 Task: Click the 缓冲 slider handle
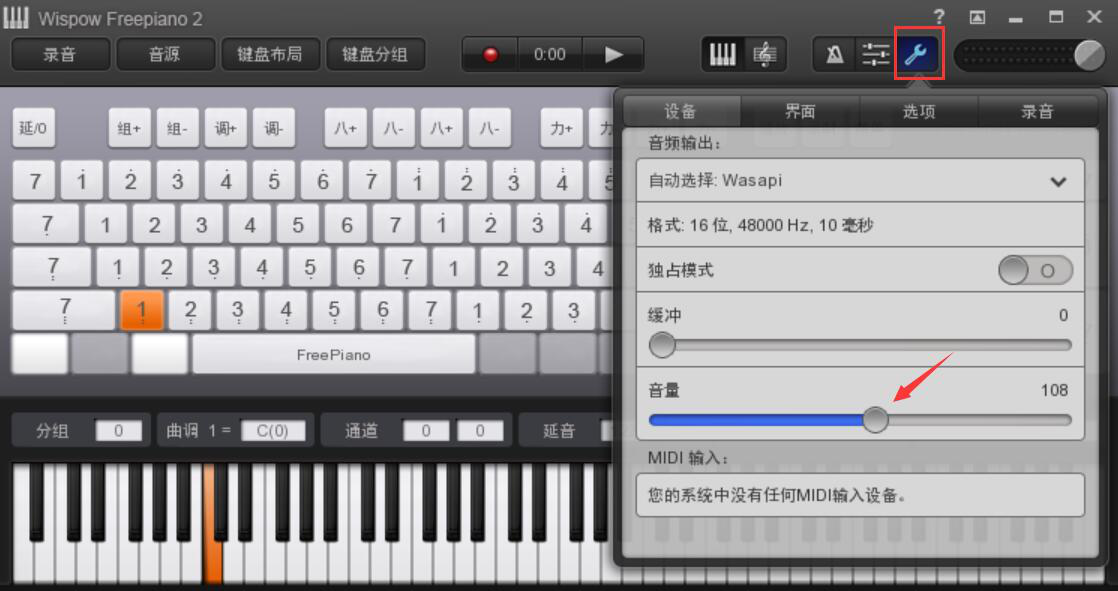(662, 345)
